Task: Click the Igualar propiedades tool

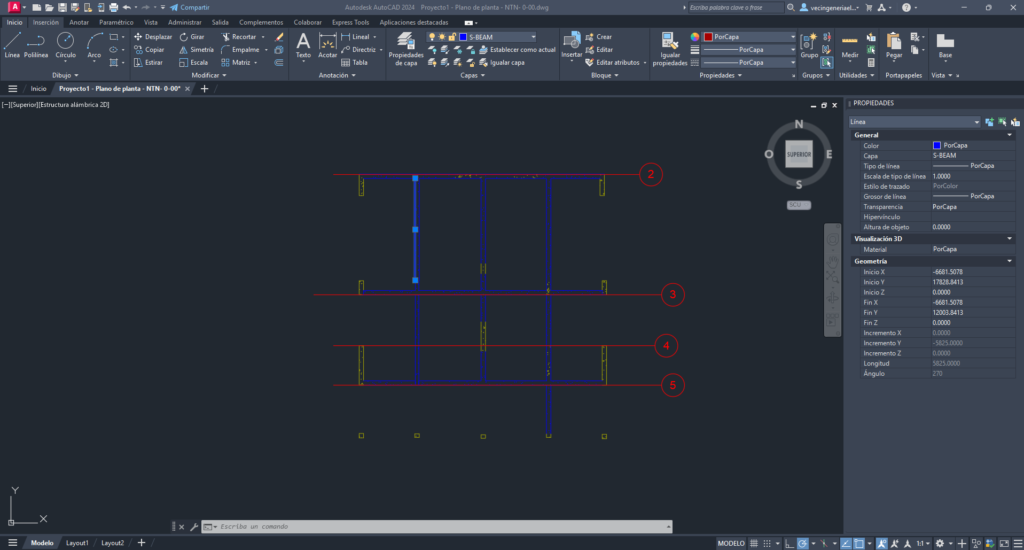Action: point(669,48)
